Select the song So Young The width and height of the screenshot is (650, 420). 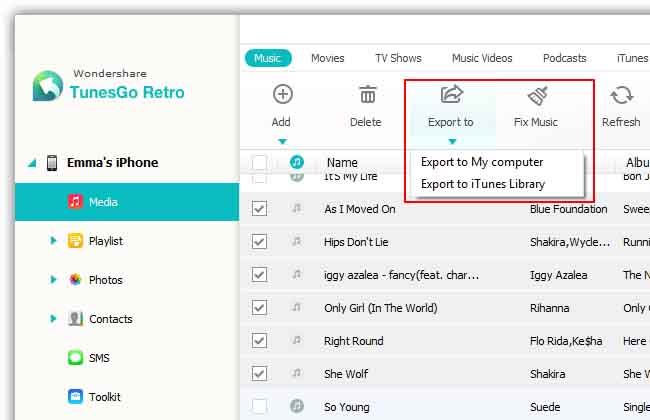pyautogui.click(x=347, y=407)
